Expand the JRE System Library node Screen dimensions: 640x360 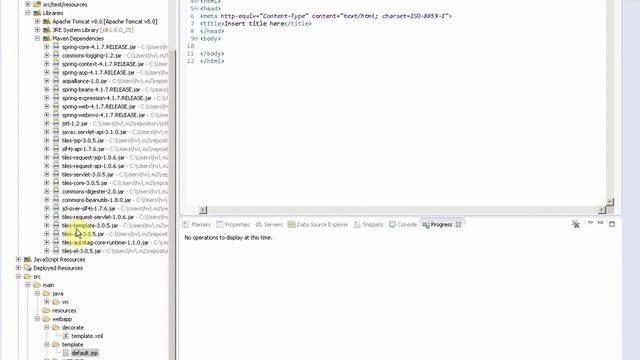click(37, 30)
